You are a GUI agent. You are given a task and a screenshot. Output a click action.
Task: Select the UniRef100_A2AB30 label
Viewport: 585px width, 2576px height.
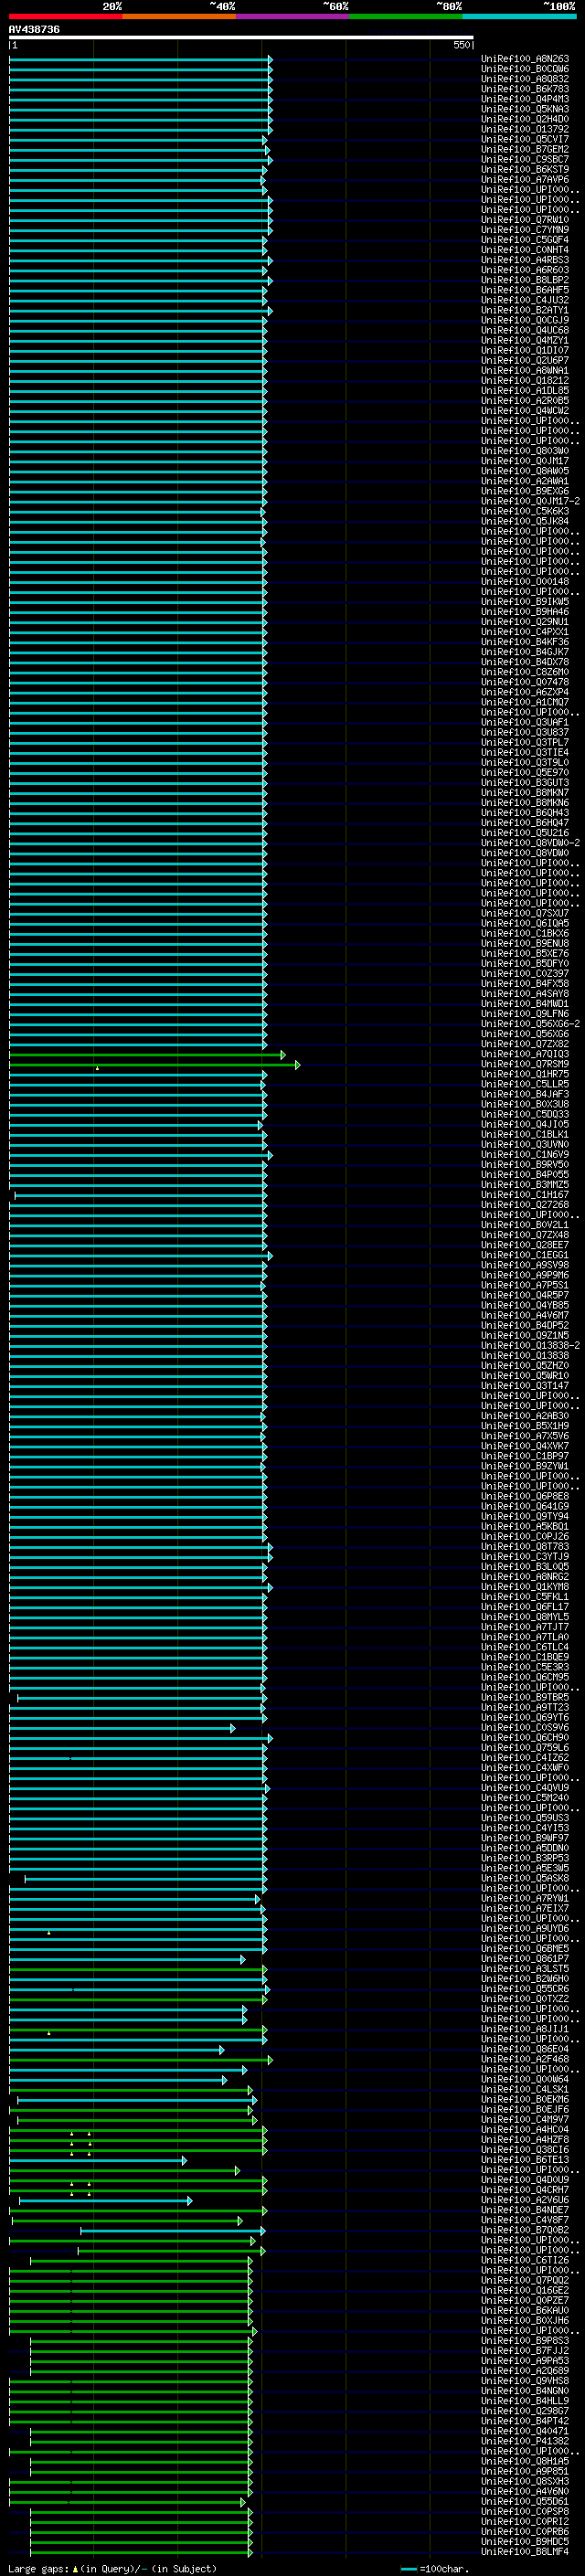pos(525,1416)
